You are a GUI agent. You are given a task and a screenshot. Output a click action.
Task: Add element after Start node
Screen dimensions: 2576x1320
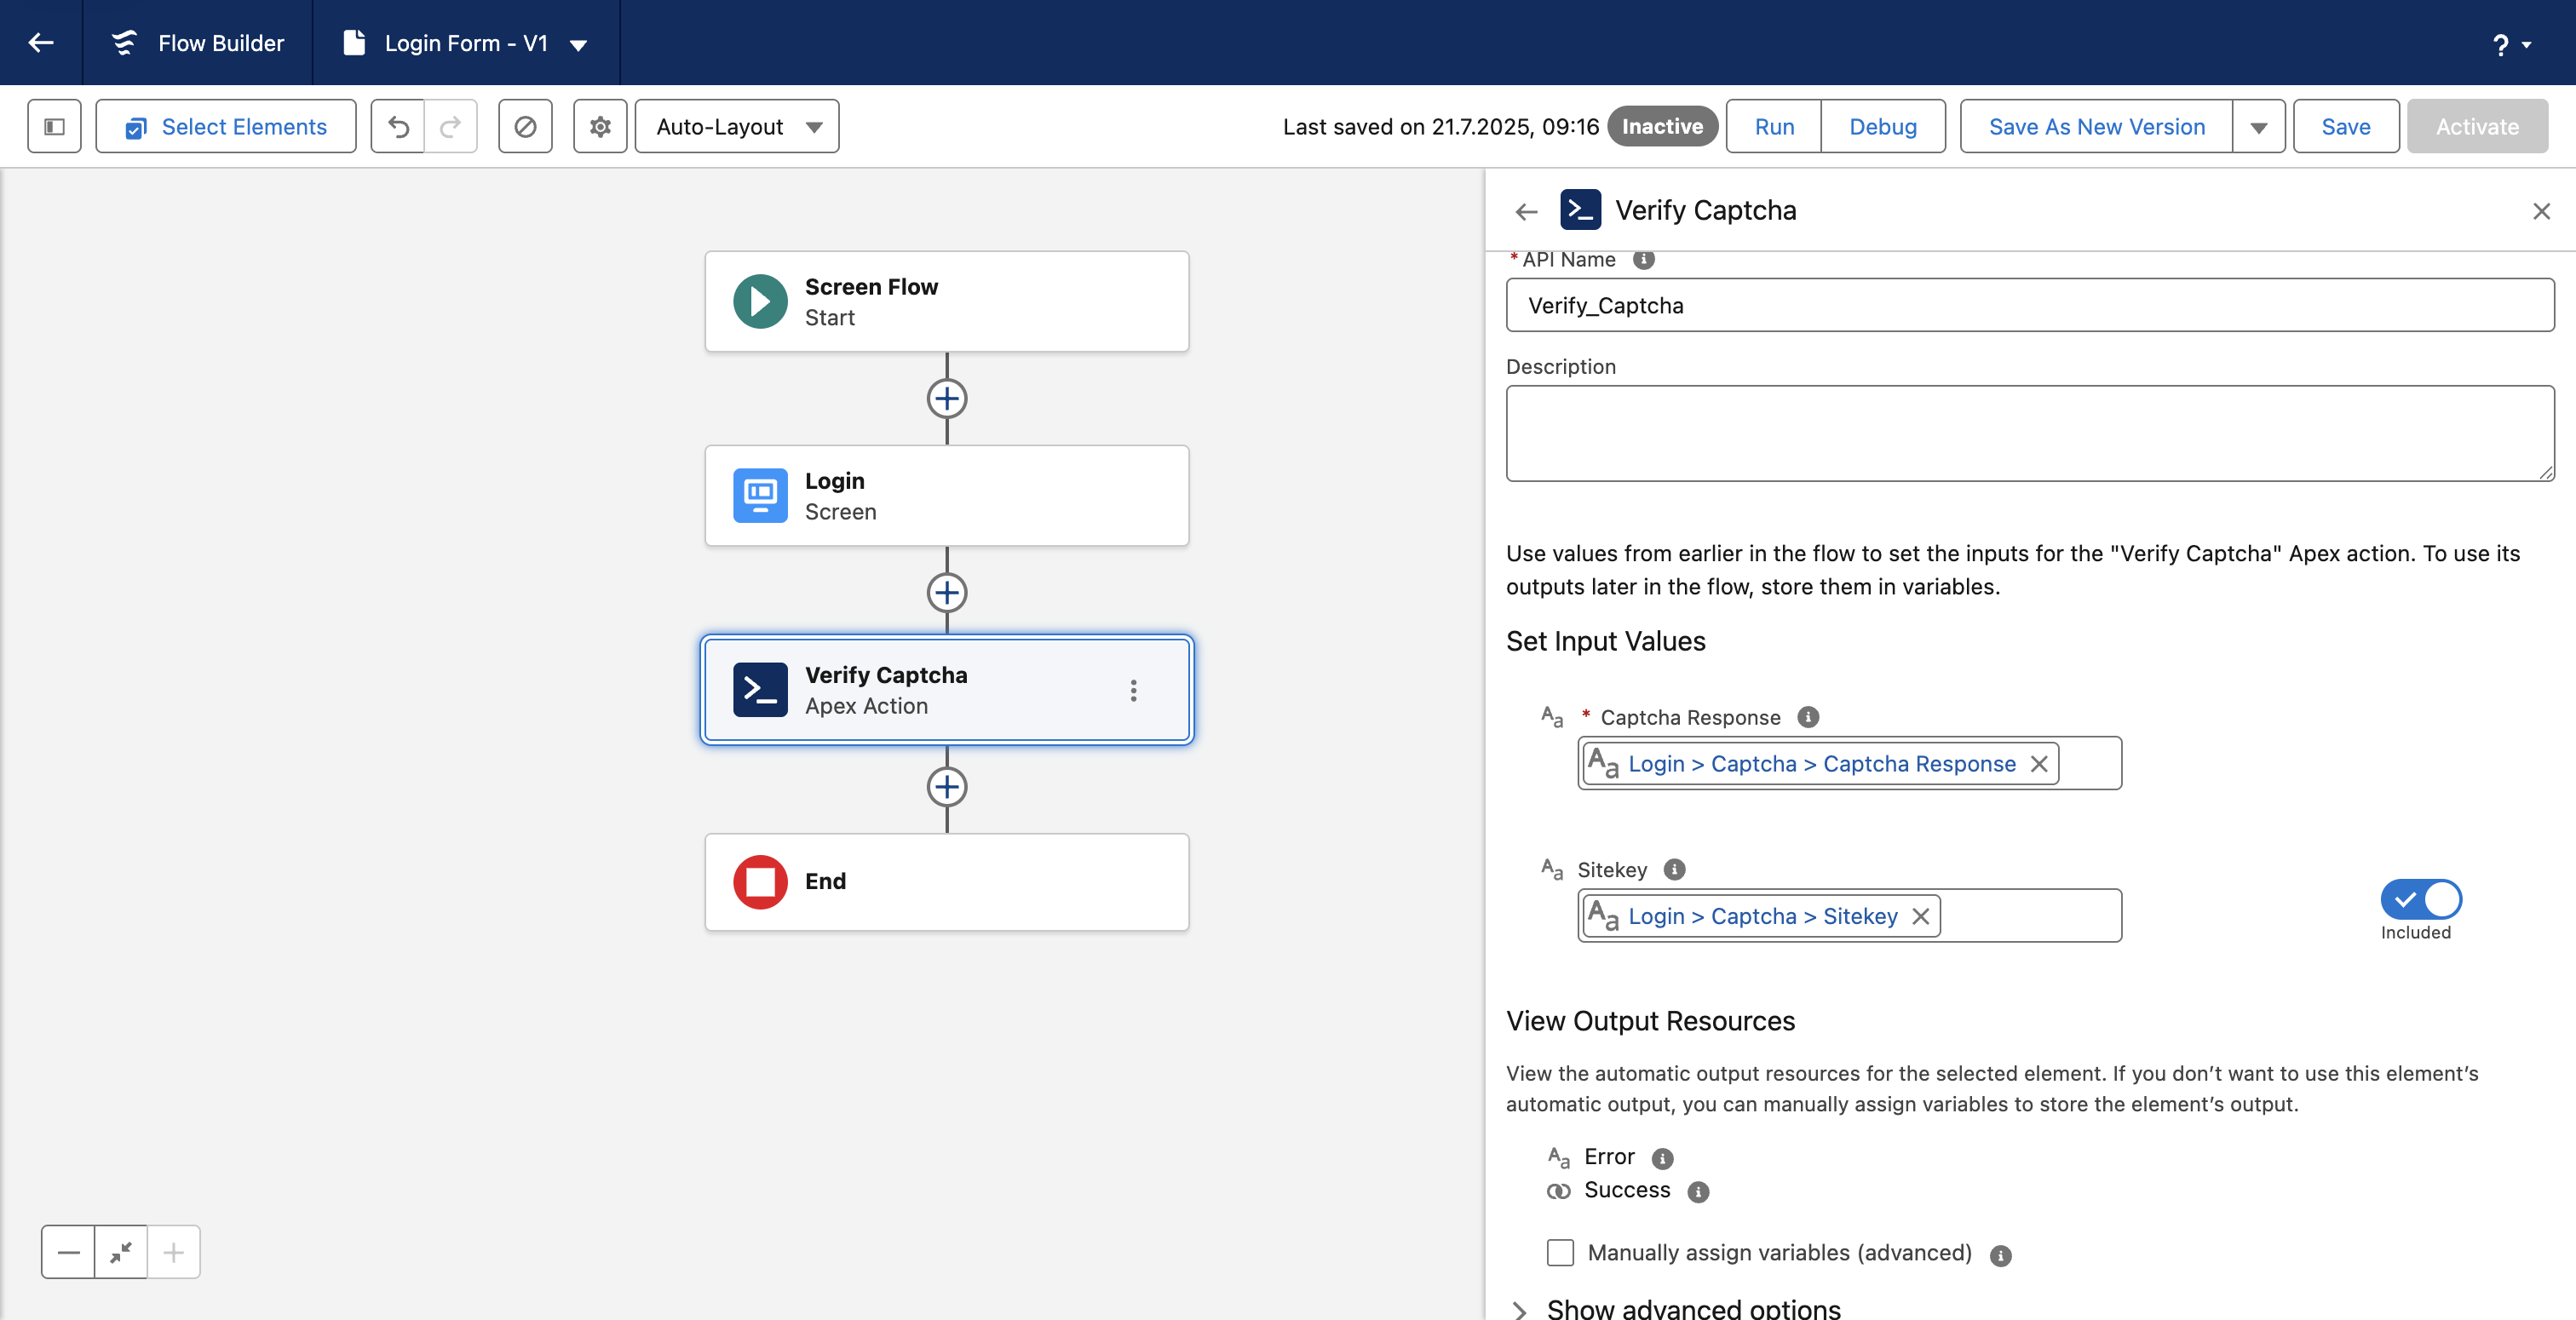(946, 399)
